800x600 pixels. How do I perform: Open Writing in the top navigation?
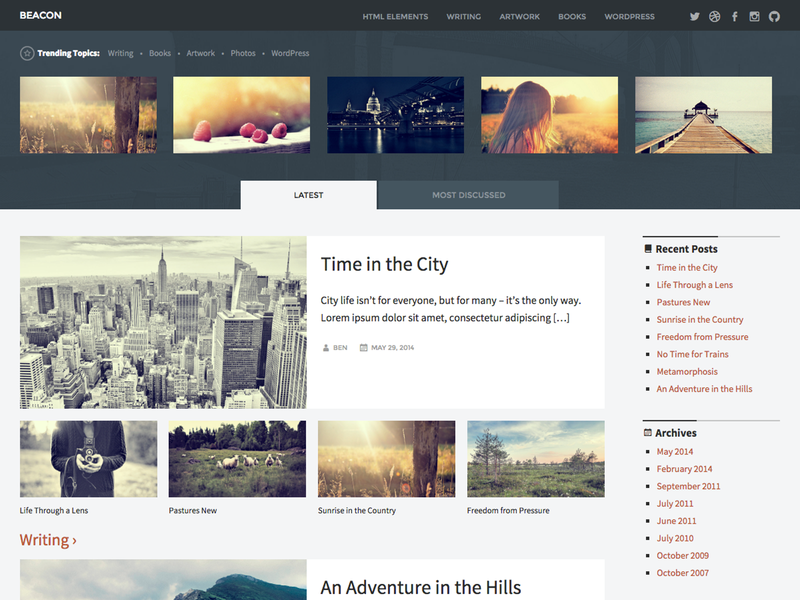pyautogui.click(x=464, y=16)
